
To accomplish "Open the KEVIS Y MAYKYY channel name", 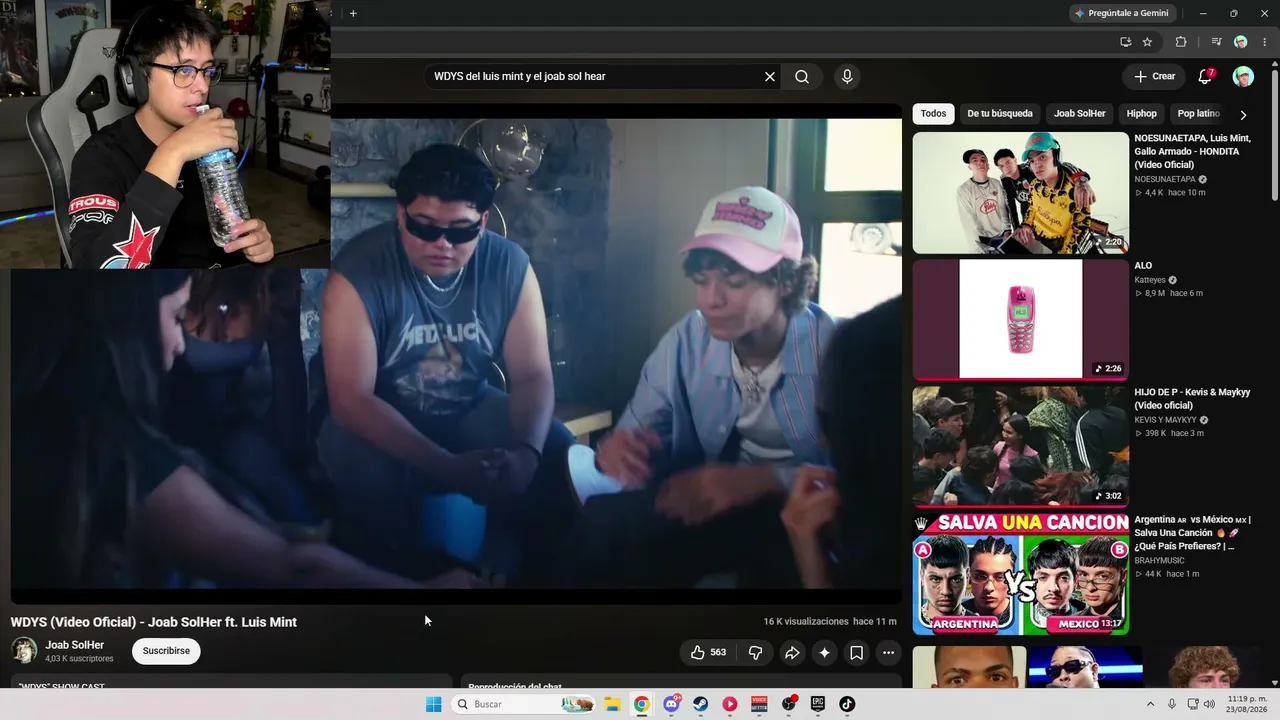I will [x=1165, y=421].
